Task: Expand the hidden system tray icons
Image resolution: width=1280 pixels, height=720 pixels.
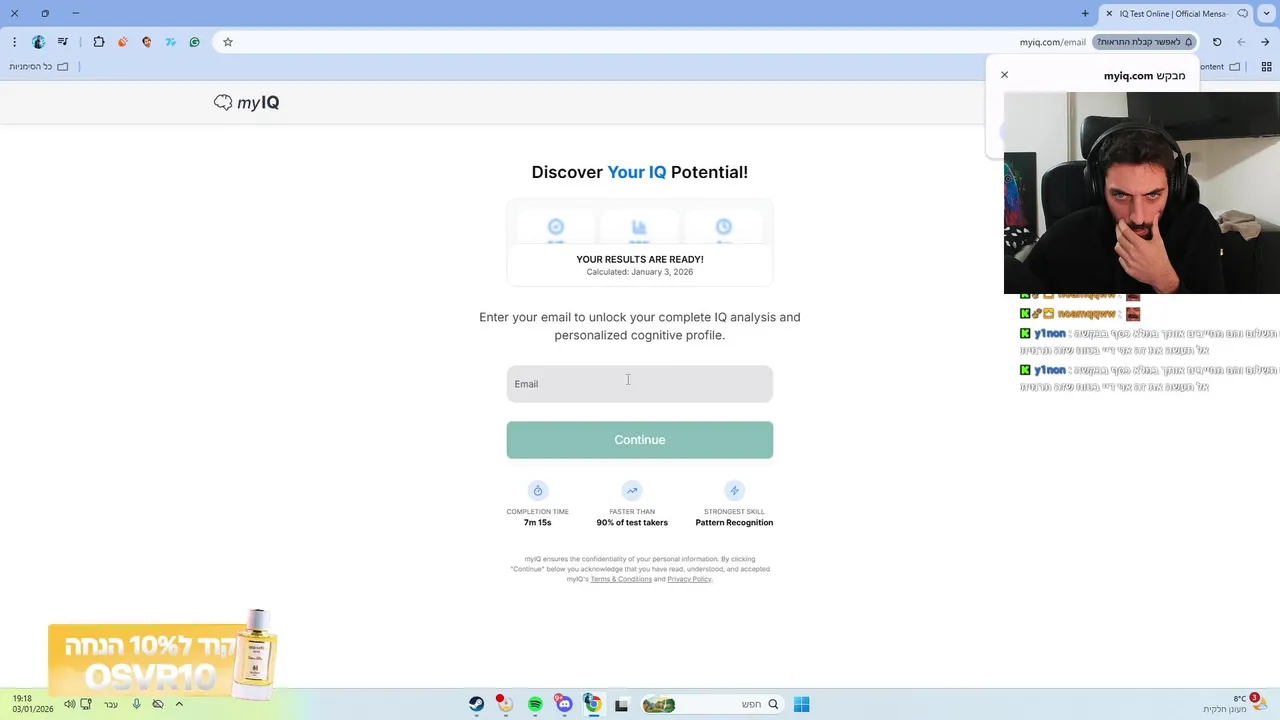Action: [x=179, y=704]
